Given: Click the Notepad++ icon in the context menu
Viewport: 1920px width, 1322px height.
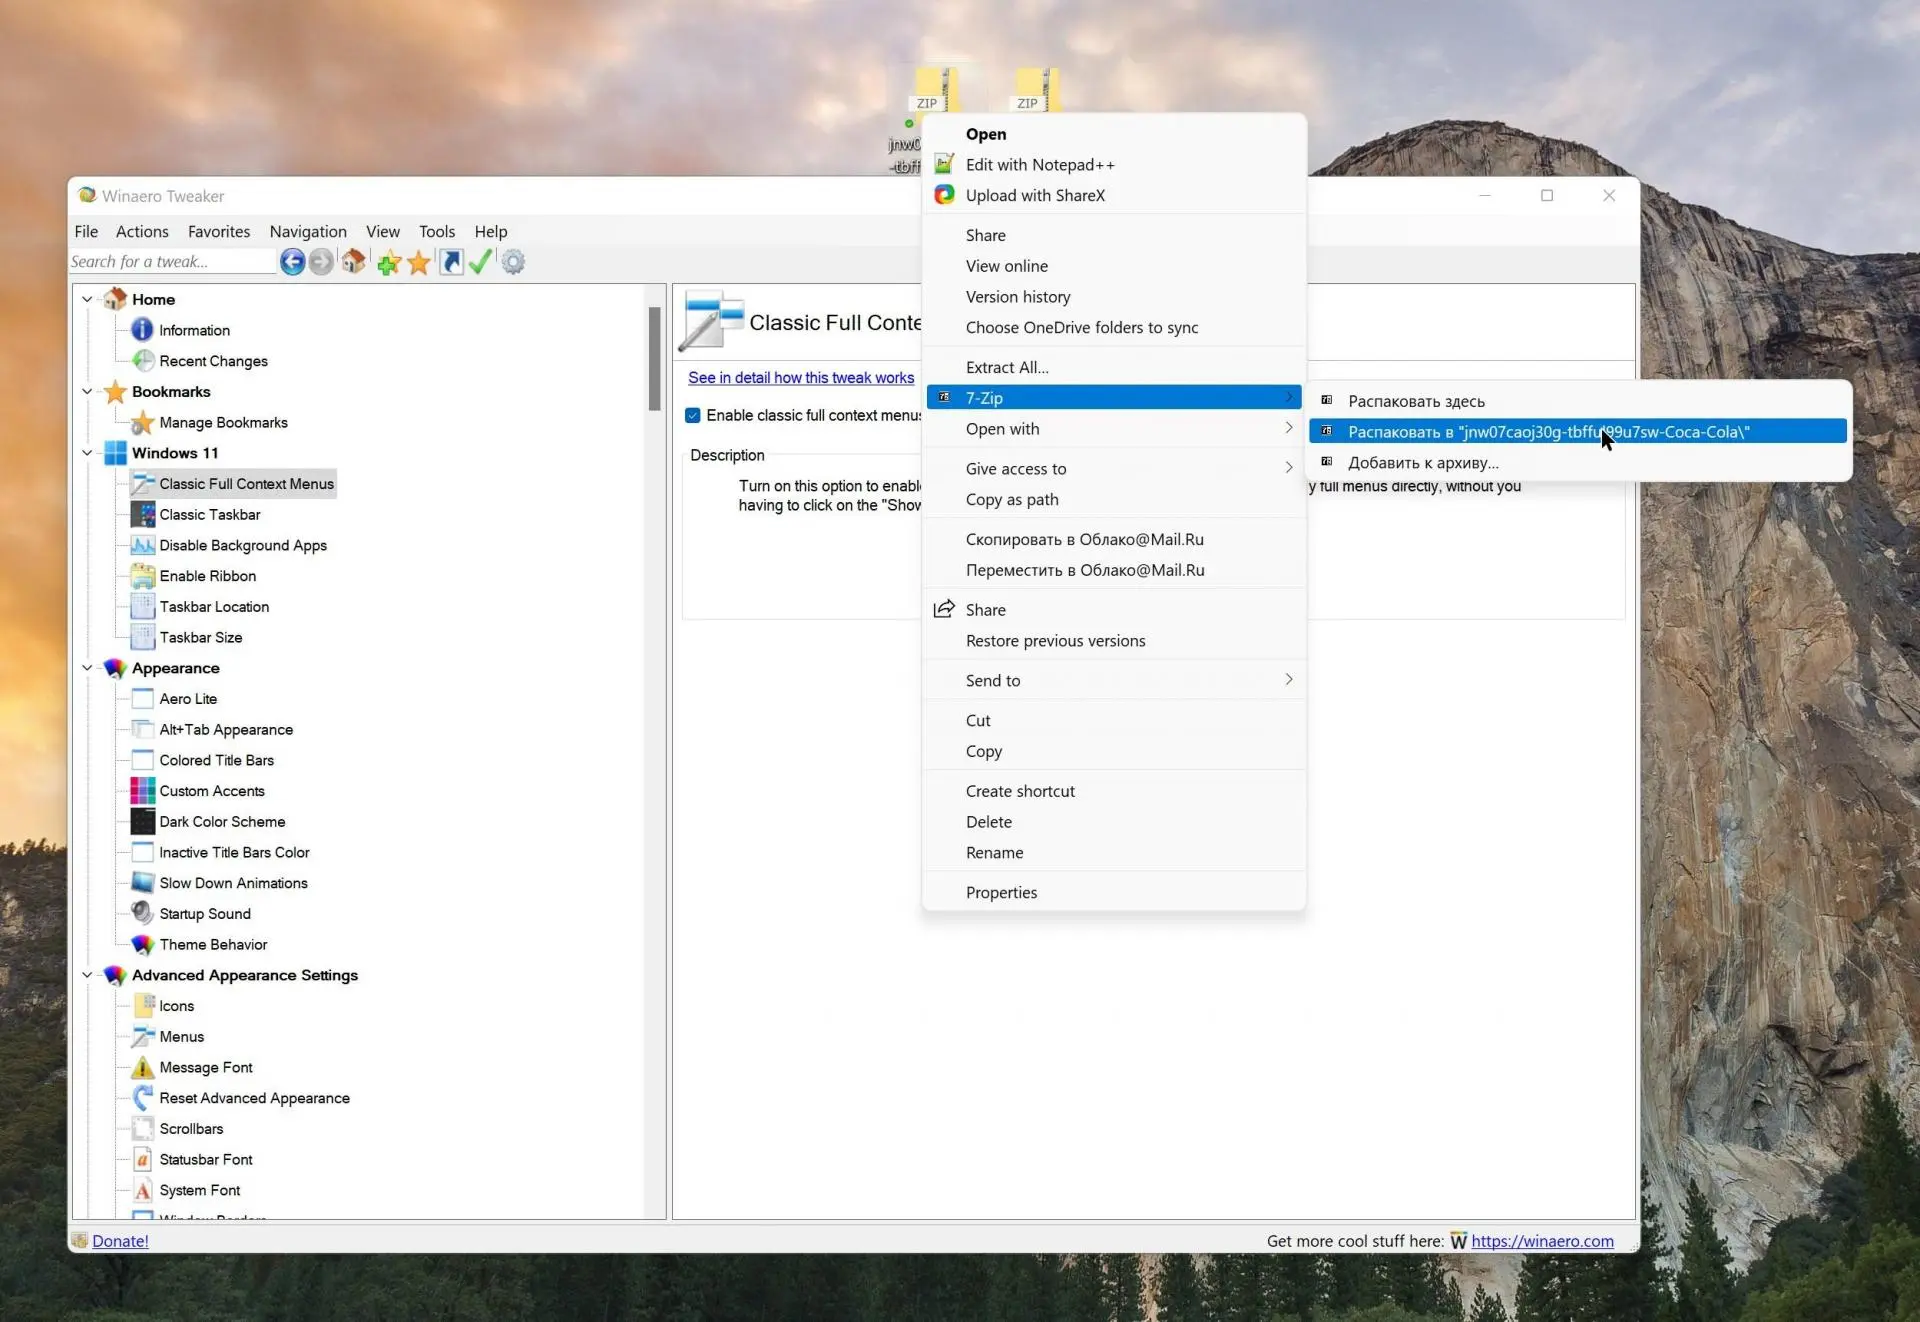Looking at the screenshot, I should (x=944, y=164).
